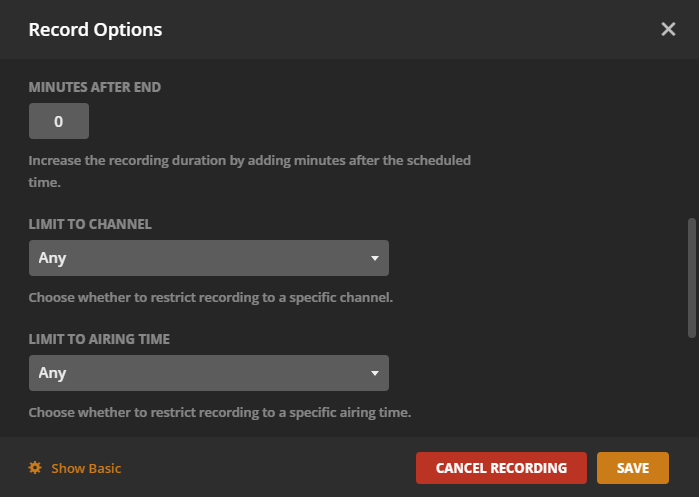Click the Limit to Airing Time dropdown arrow
This screenshot has width=699, height=497.
click(375, 373)
